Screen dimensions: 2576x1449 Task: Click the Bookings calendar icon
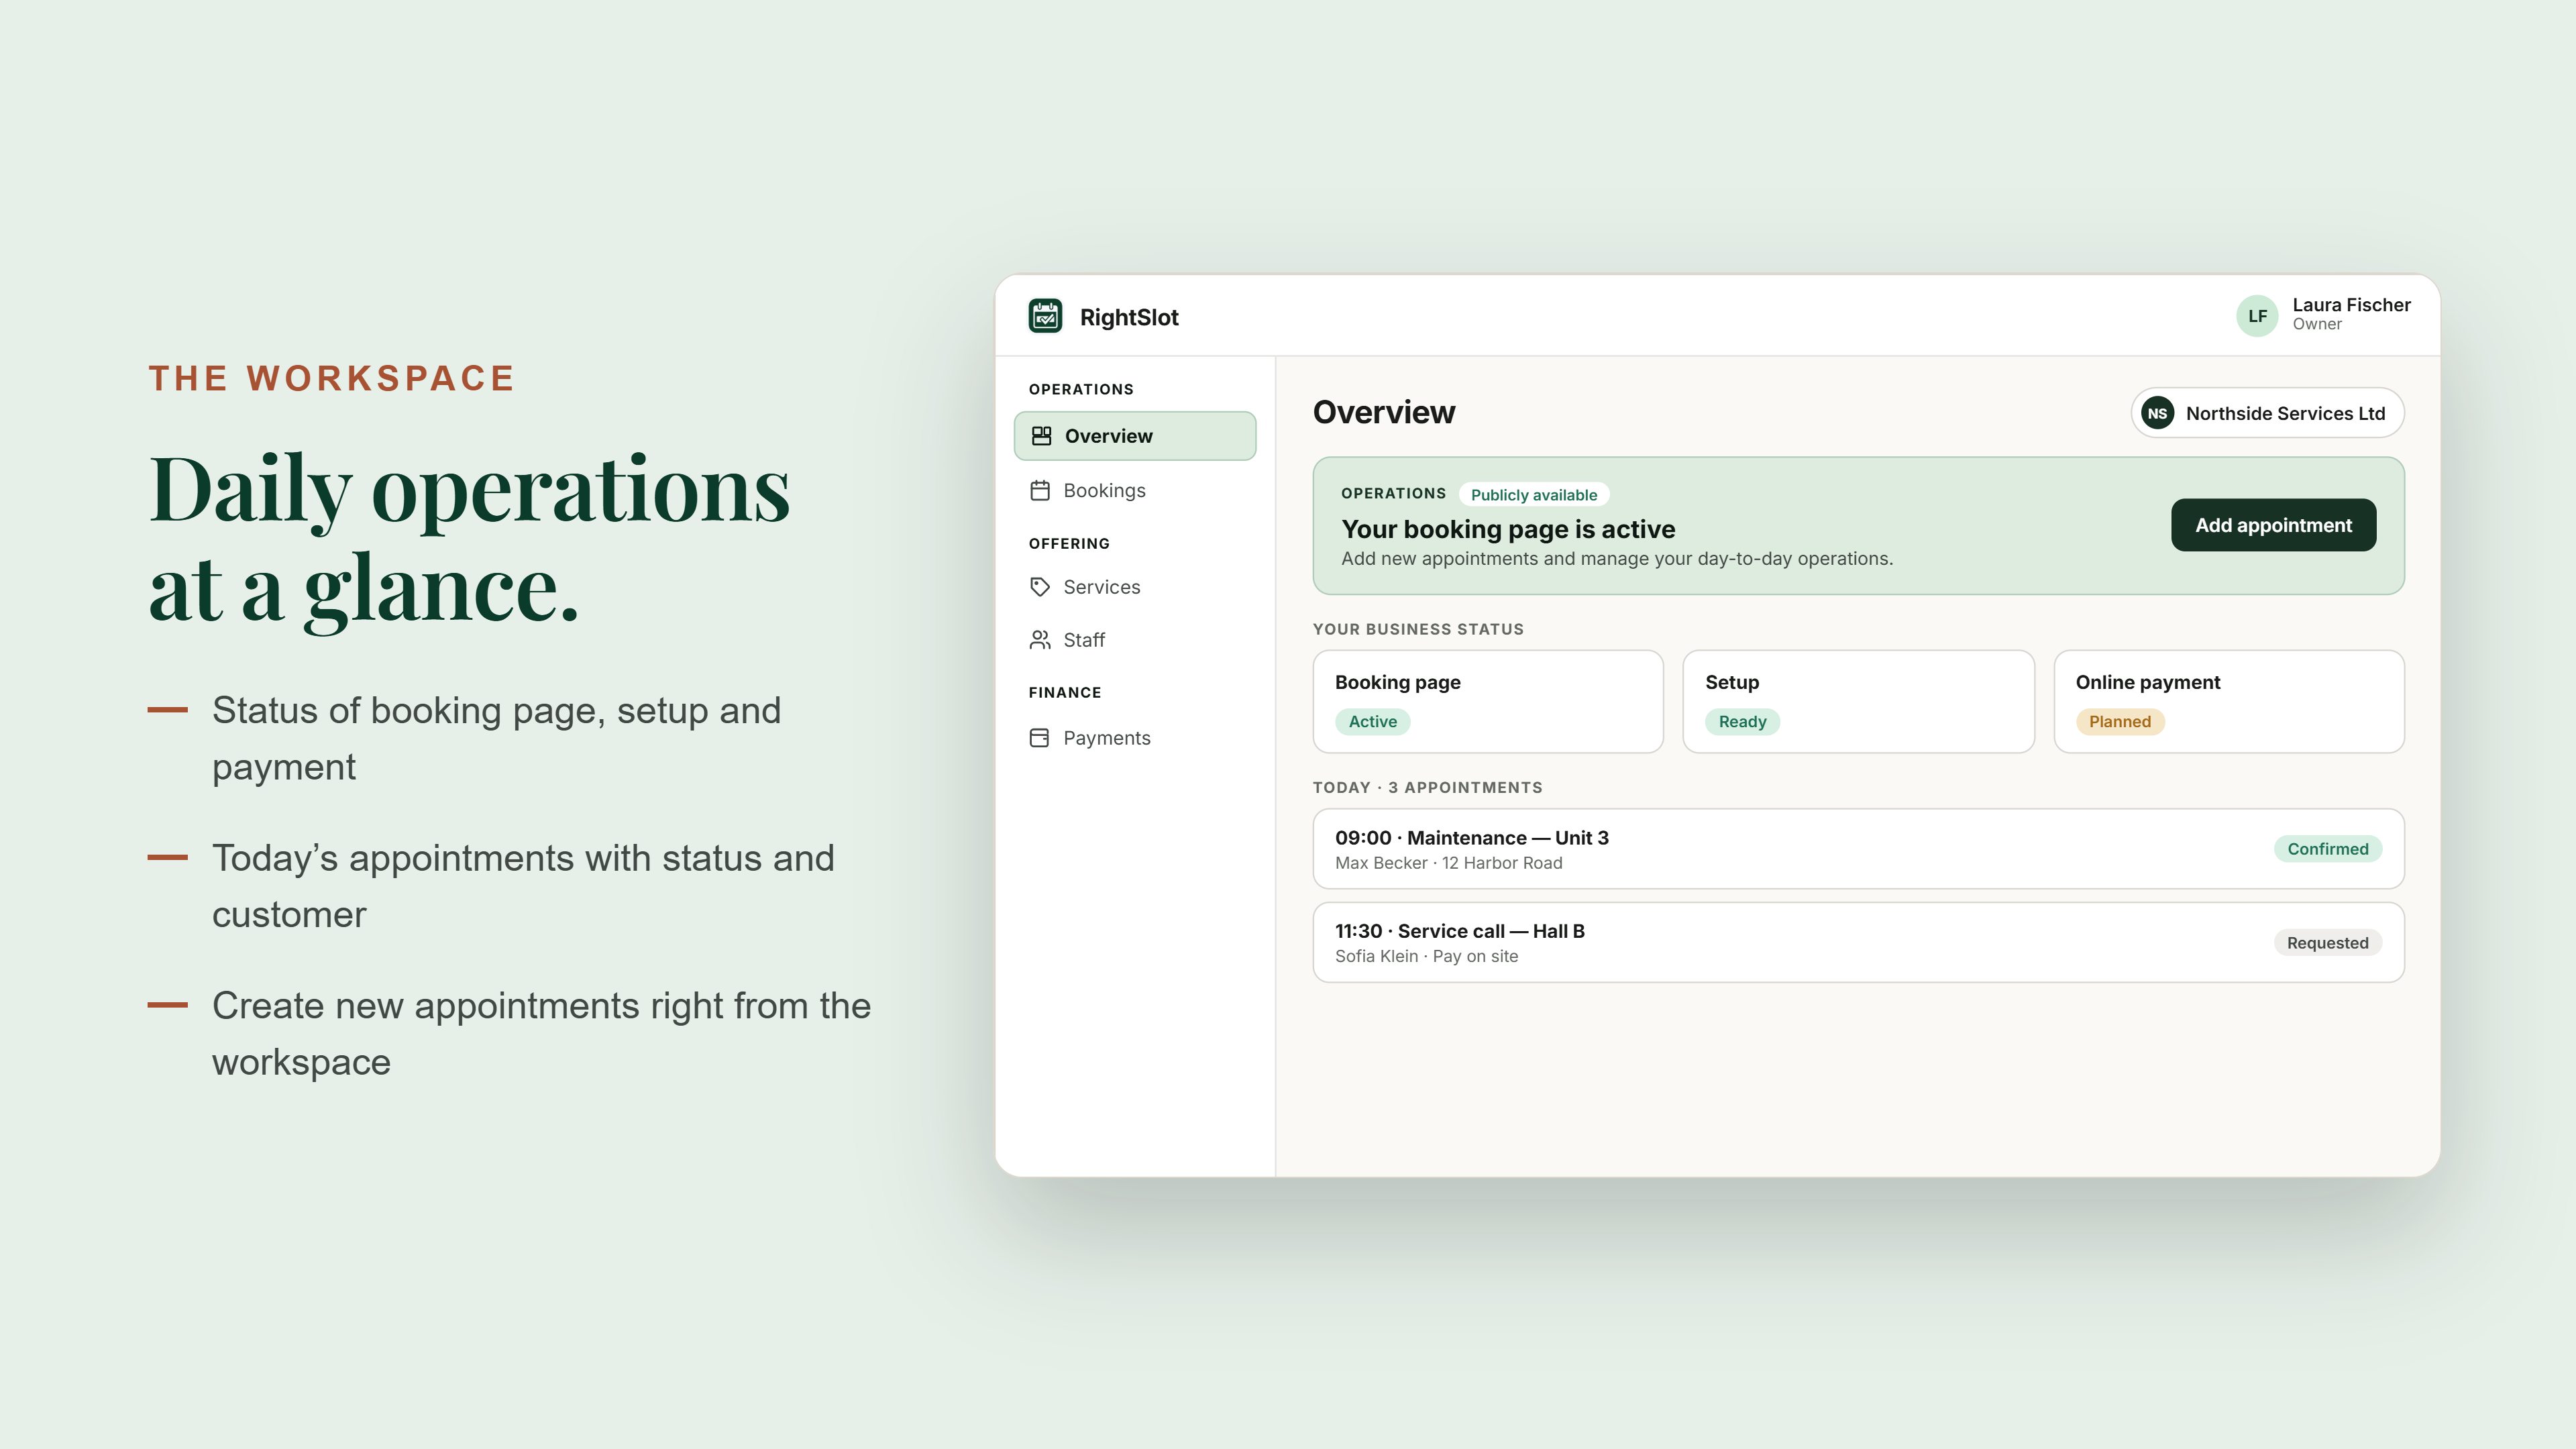coord(1040,491)
